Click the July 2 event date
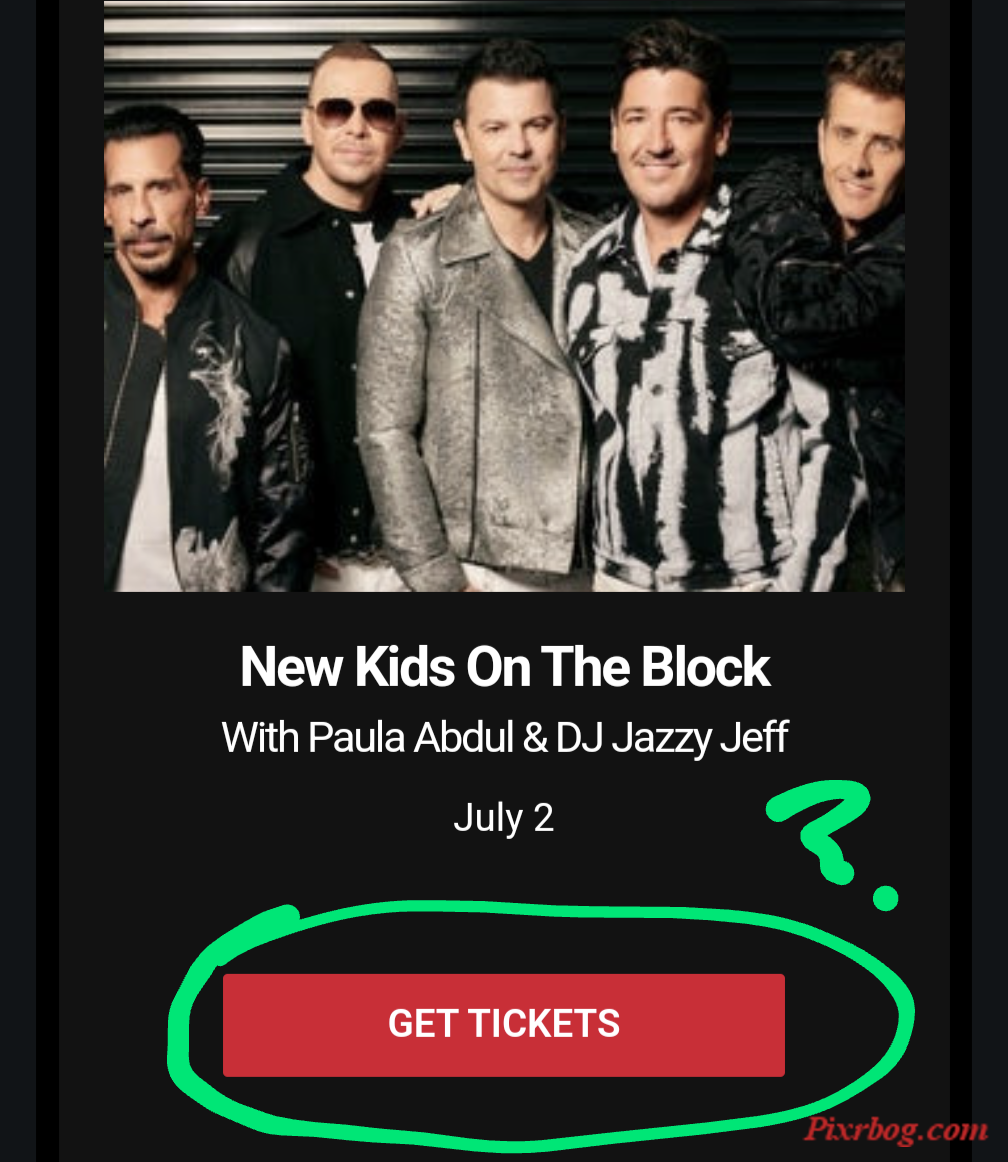The height and width of the screenshot is (1162, 1008). 503,818
